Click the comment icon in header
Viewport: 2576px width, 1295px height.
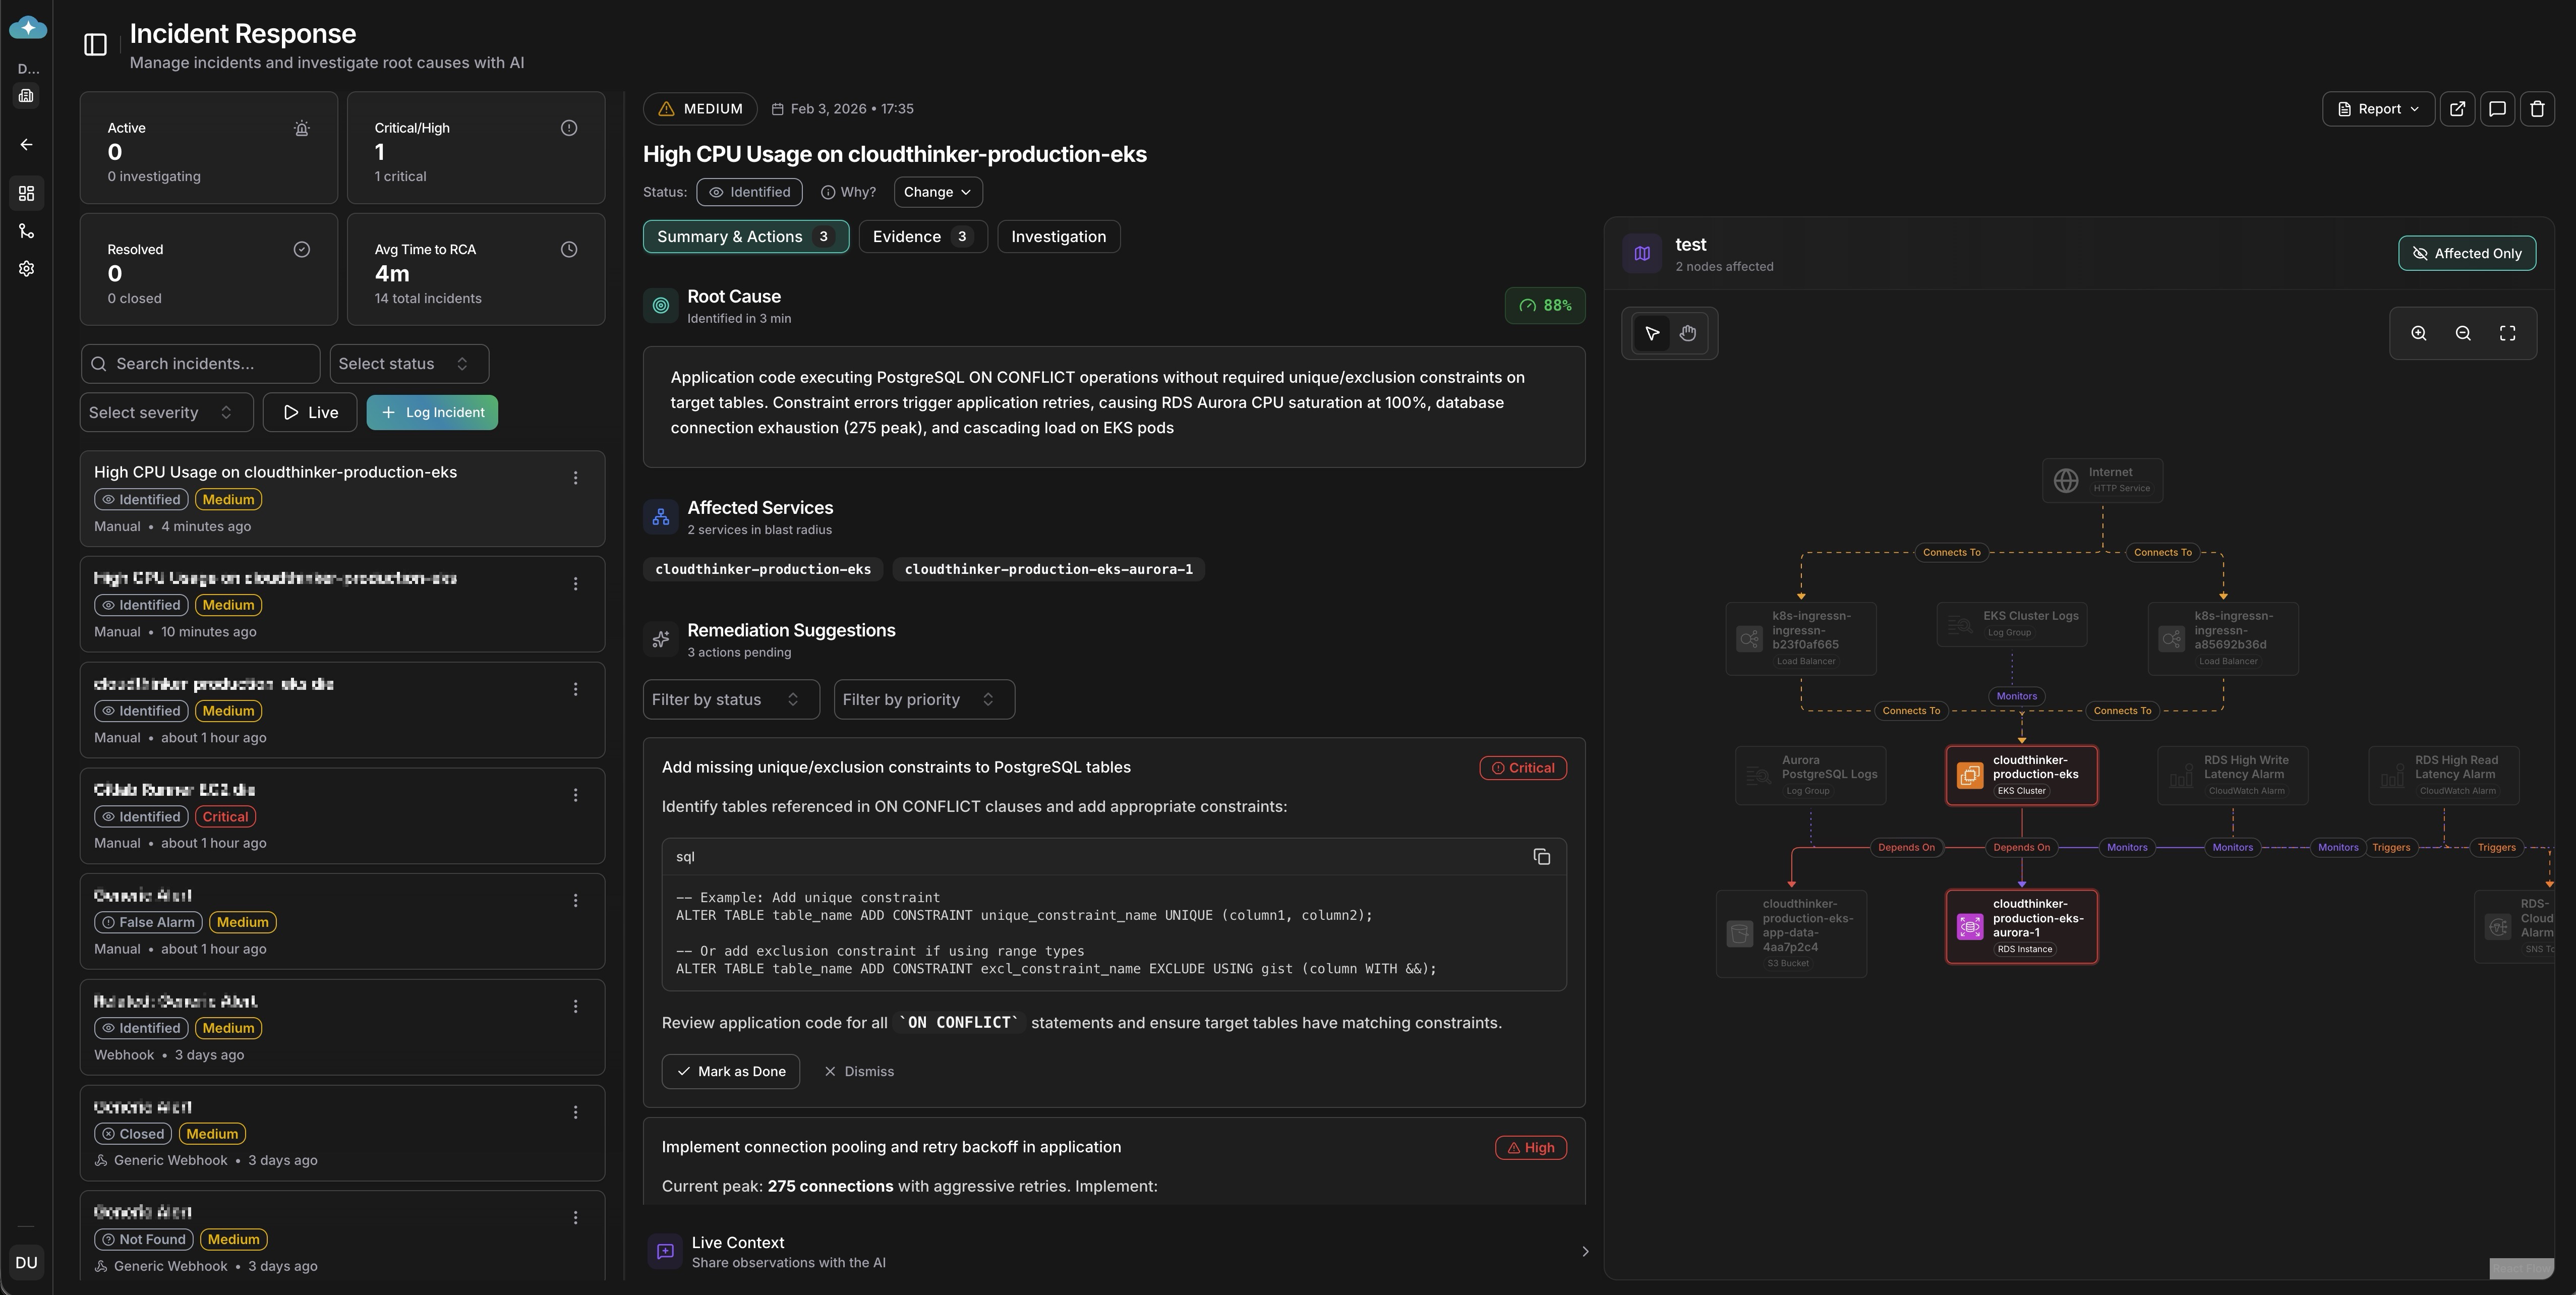pyautogui.click(x=2497, y=109)
